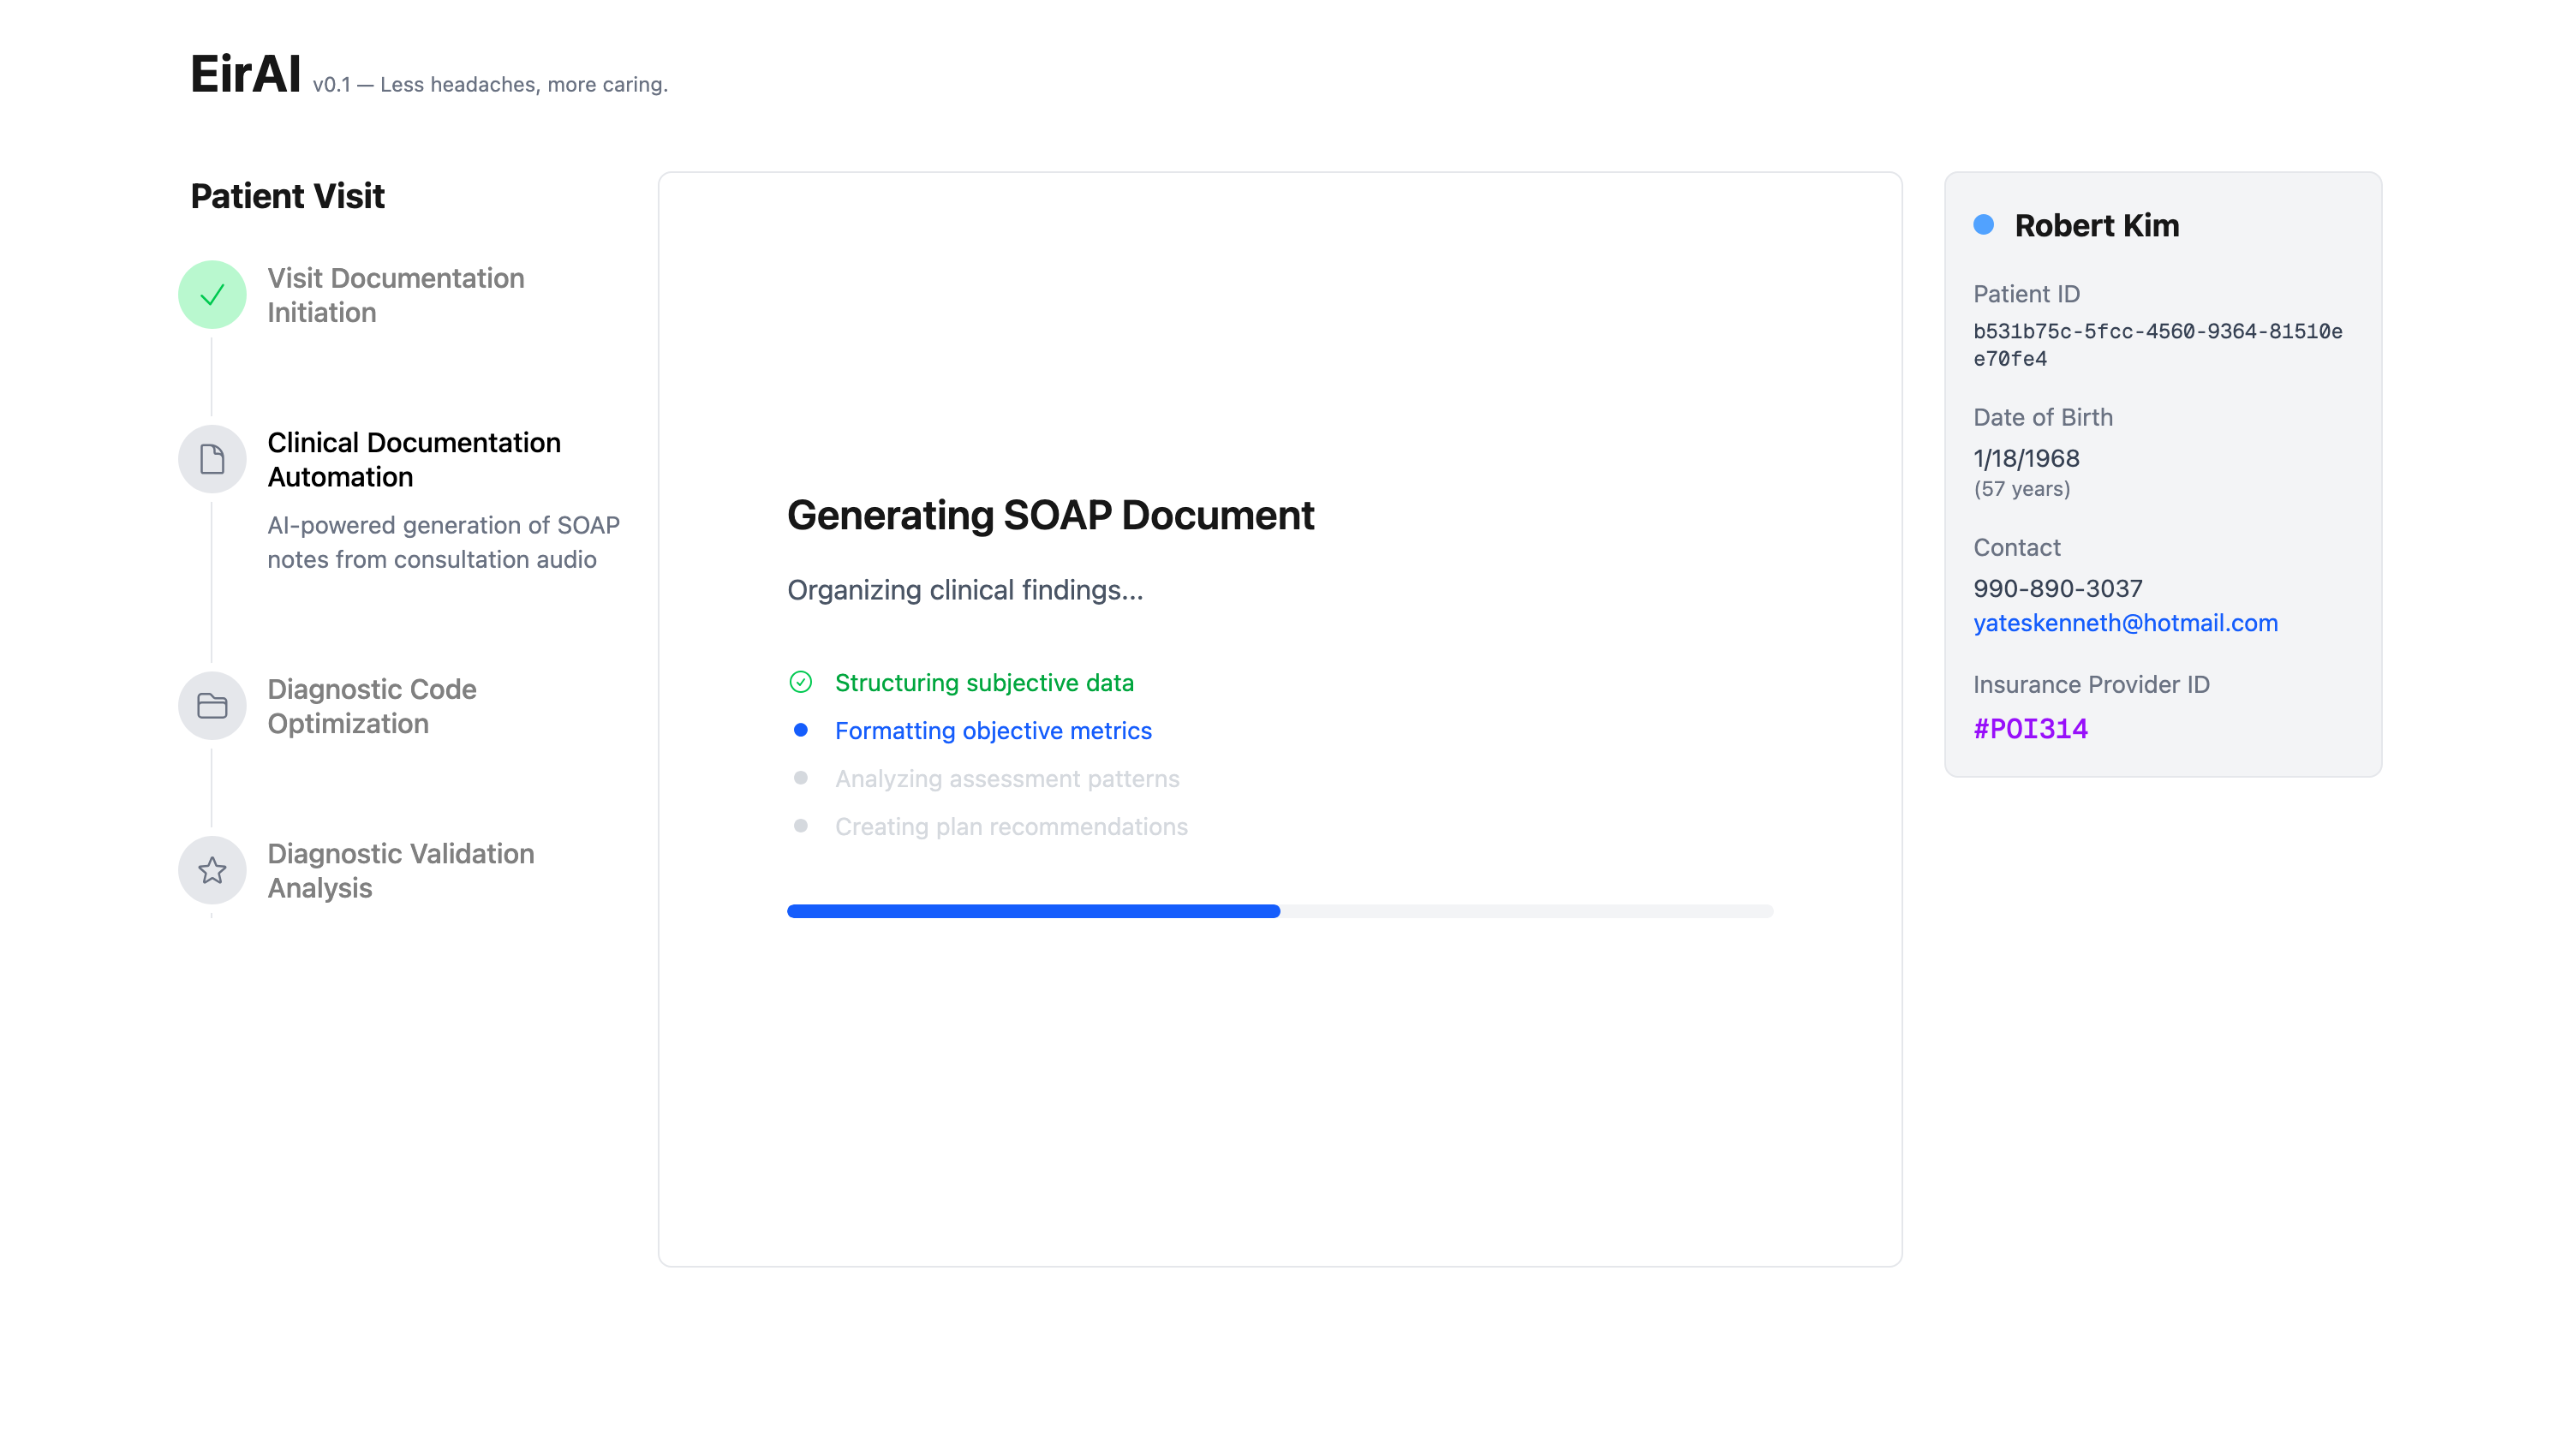Screen dimensions: 2573x1456
Task: Click the gray bullet beside Creating plan recommendations
Action: [x=800, y=826]
